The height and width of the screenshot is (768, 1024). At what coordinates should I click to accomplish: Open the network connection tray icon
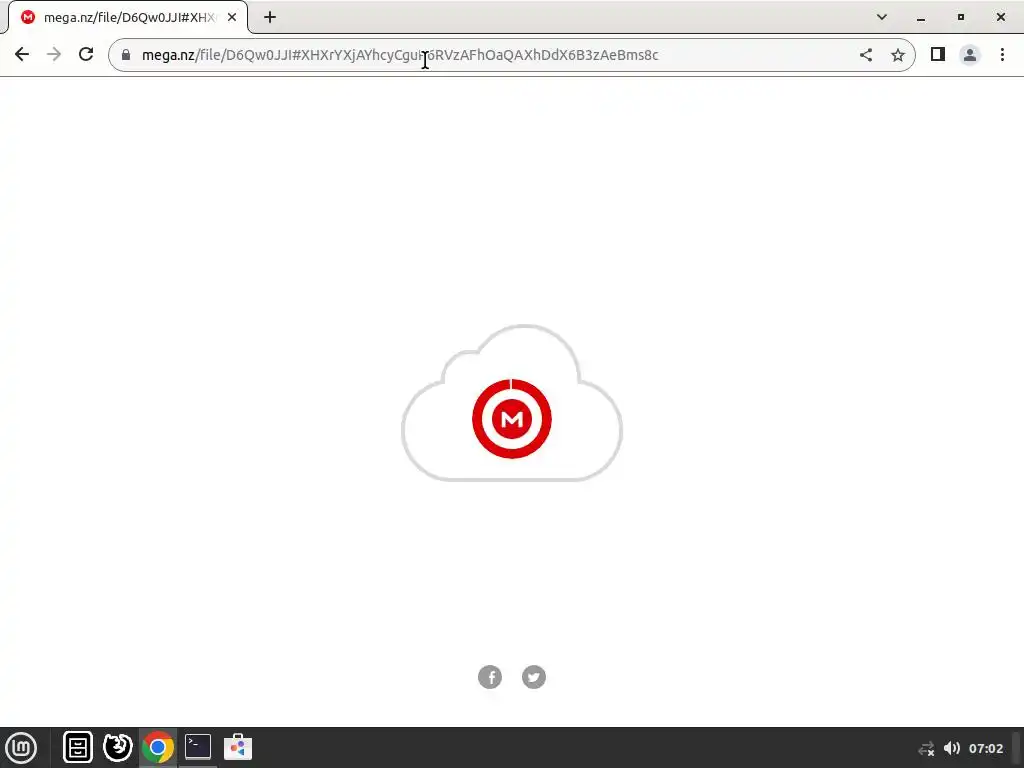pos(926,748)
